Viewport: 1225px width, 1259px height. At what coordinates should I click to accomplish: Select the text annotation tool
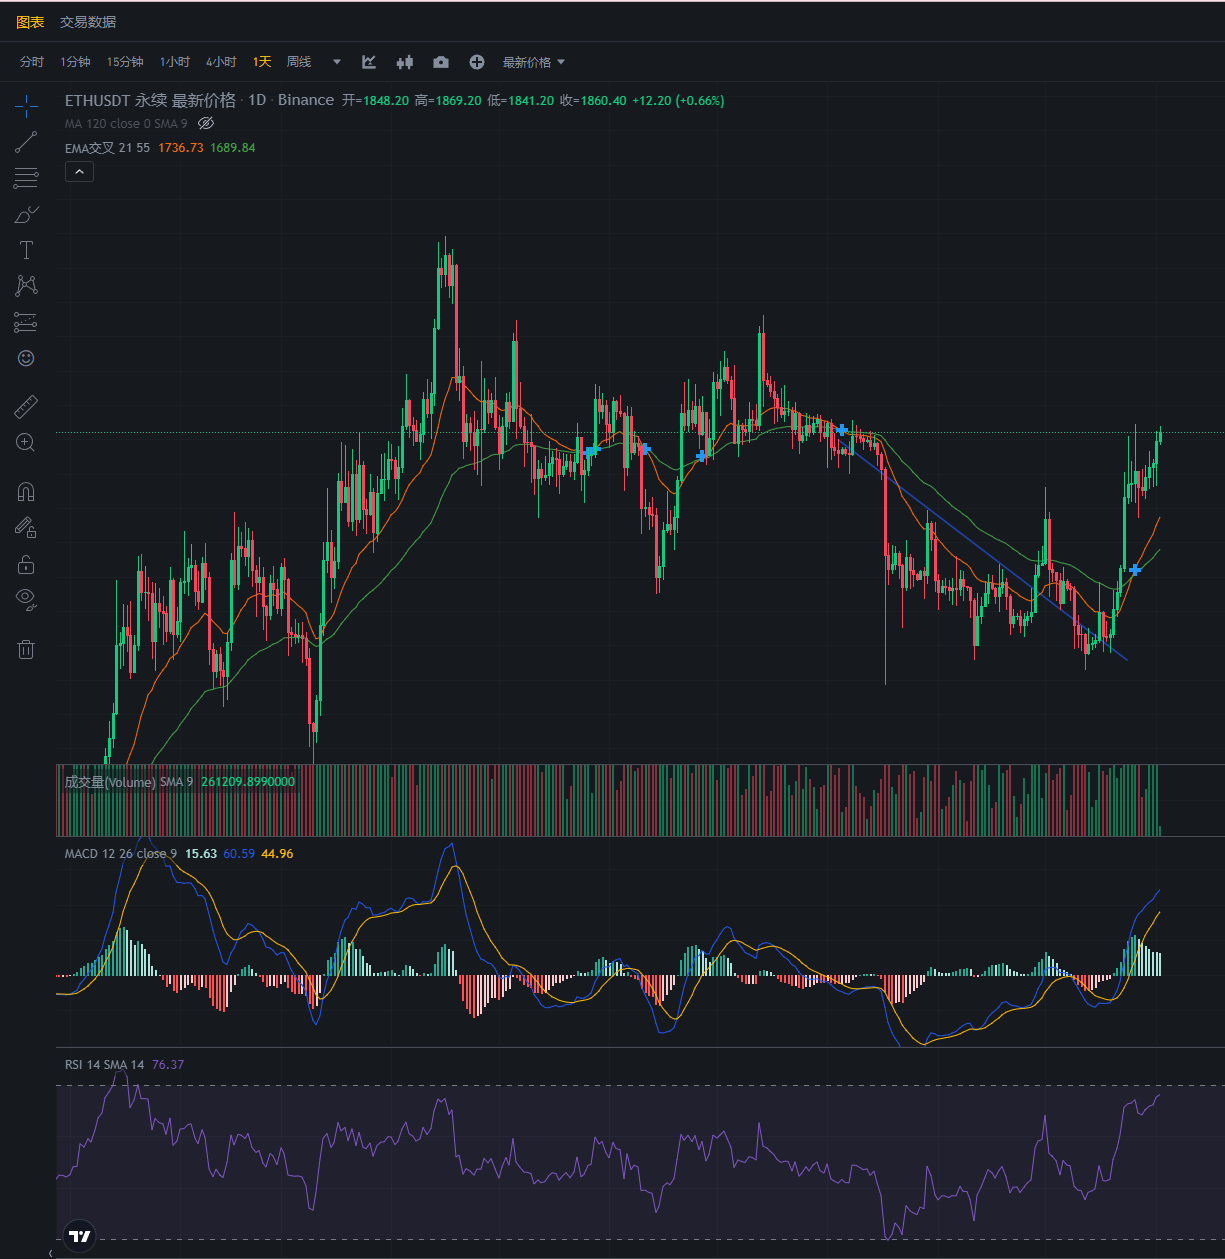pyautogui.click(x=26, y=250)
